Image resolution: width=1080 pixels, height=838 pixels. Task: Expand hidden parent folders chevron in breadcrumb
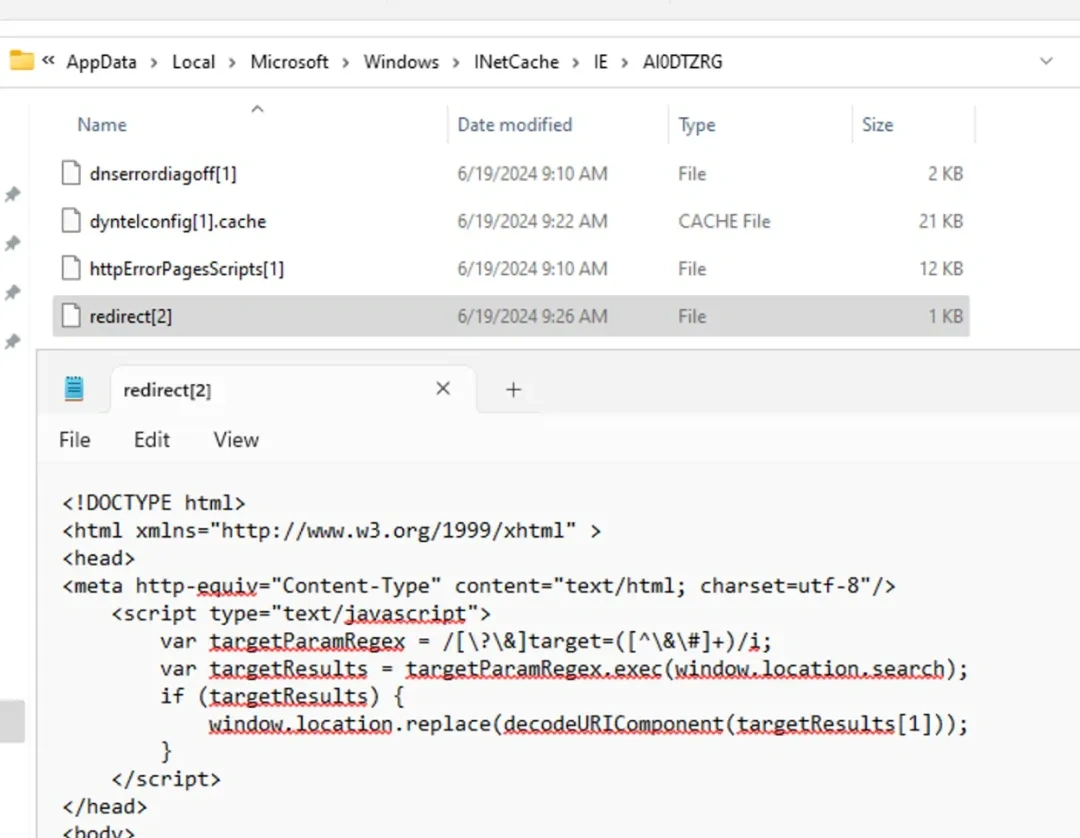[48, 61]
